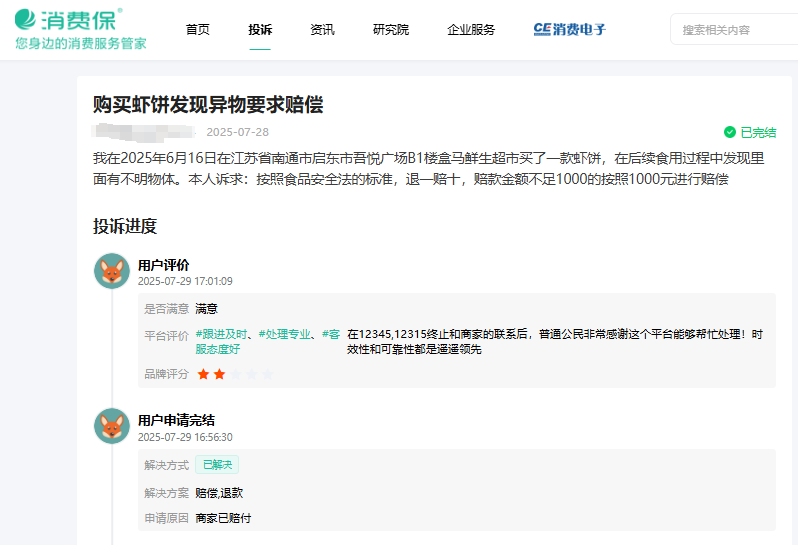The width and height of the screenshot is (798, 545).
Task: Open the 企业服务 navigation item
Action: (x=471, y=30)
